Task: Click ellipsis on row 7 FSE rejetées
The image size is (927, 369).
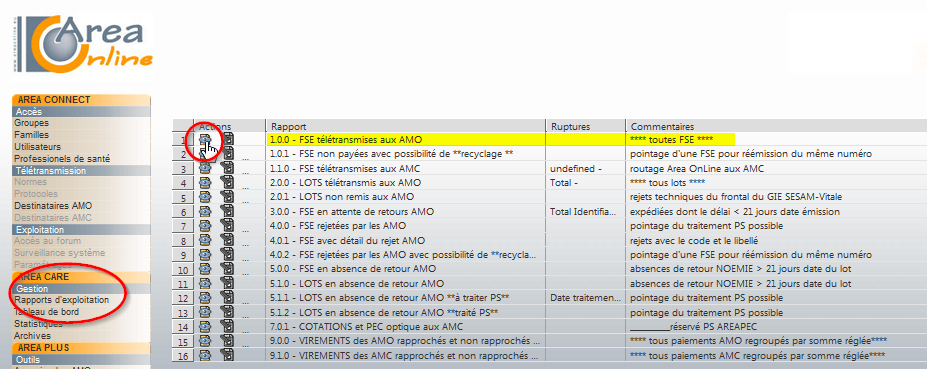Action: tap(245, 229)
